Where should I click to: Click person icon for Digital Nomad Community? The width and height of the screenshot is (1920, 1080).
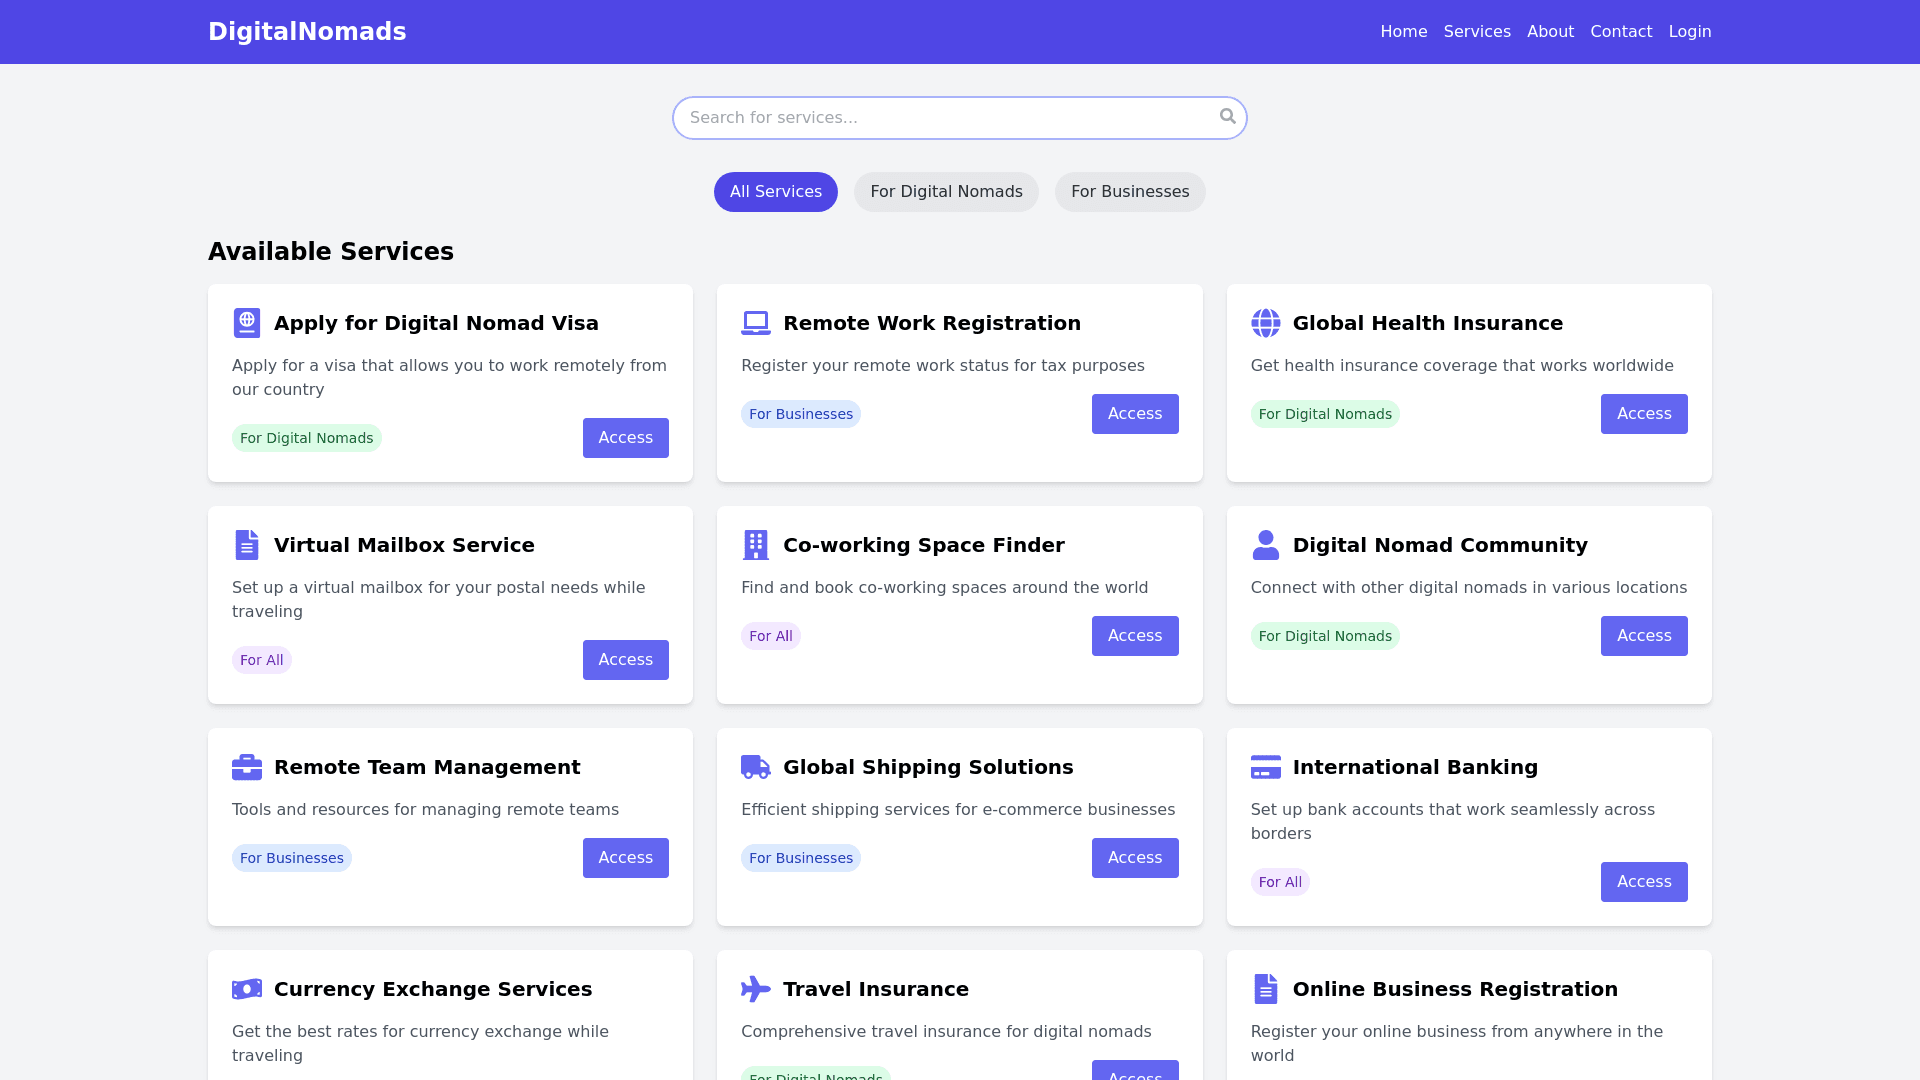pyautogui.click(x=1265, y=545)
